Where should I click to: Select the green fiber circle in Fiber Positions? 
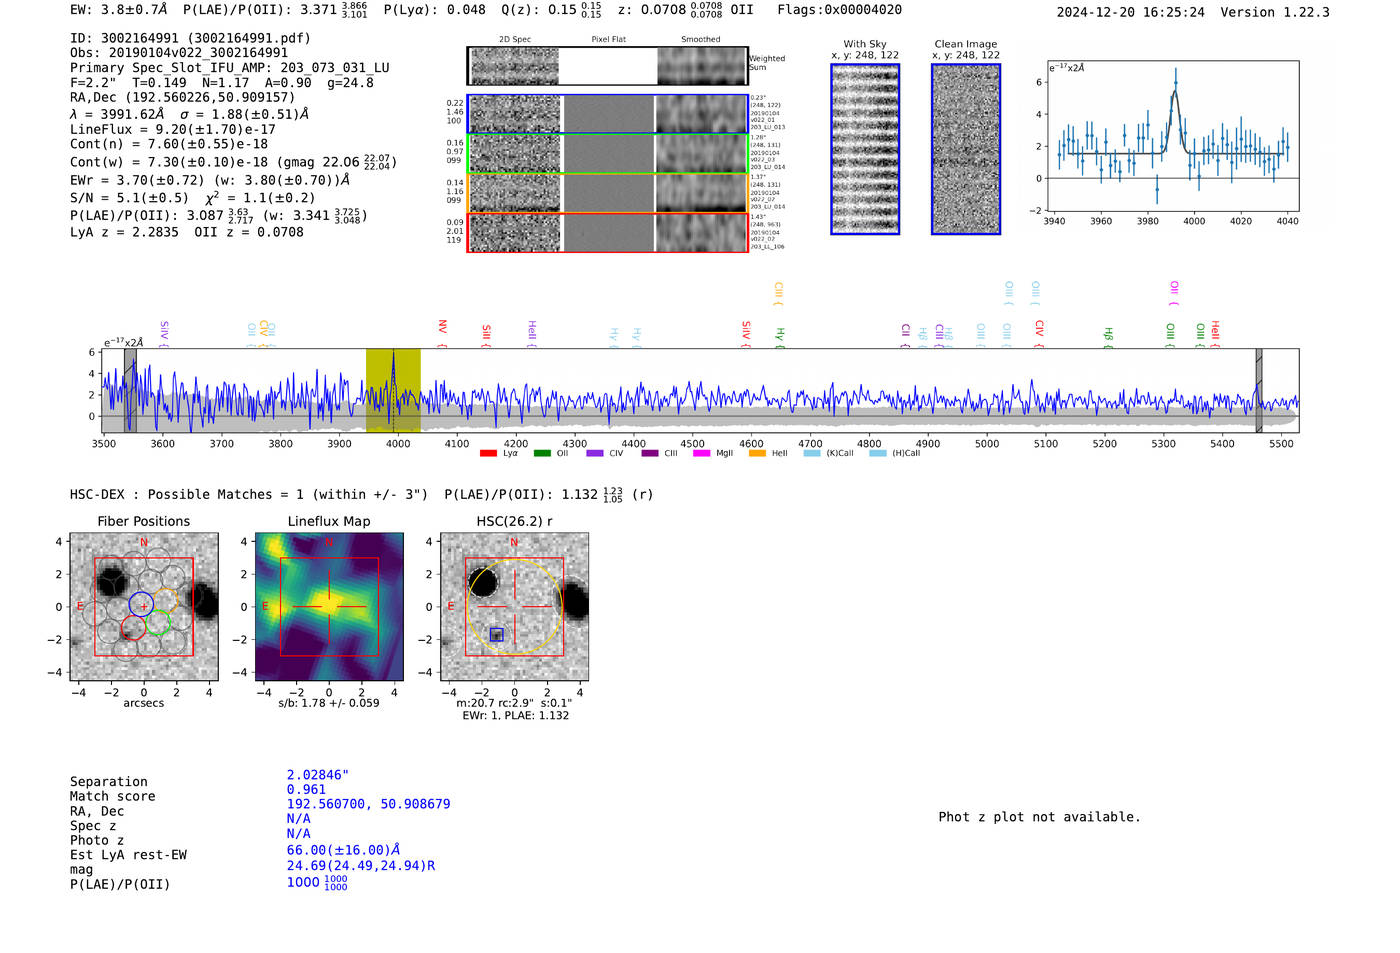(158, 622)
